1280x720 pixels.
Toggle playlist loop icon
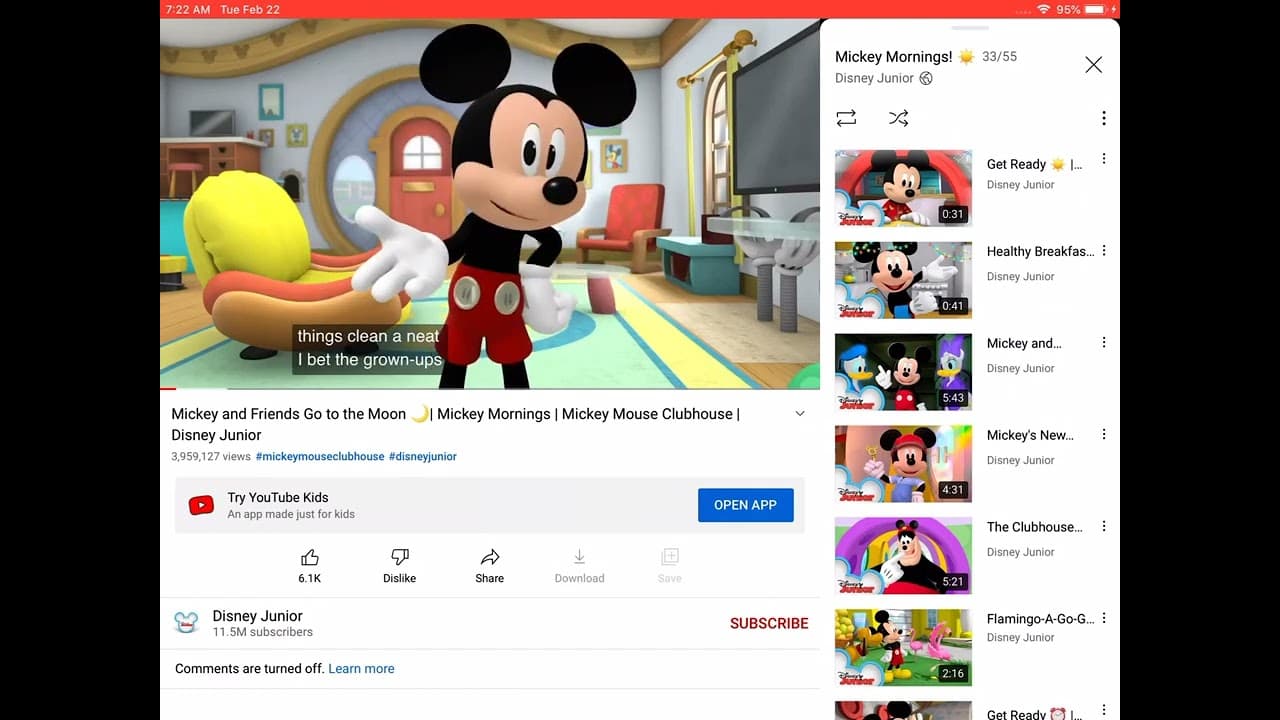click(846, 118)
